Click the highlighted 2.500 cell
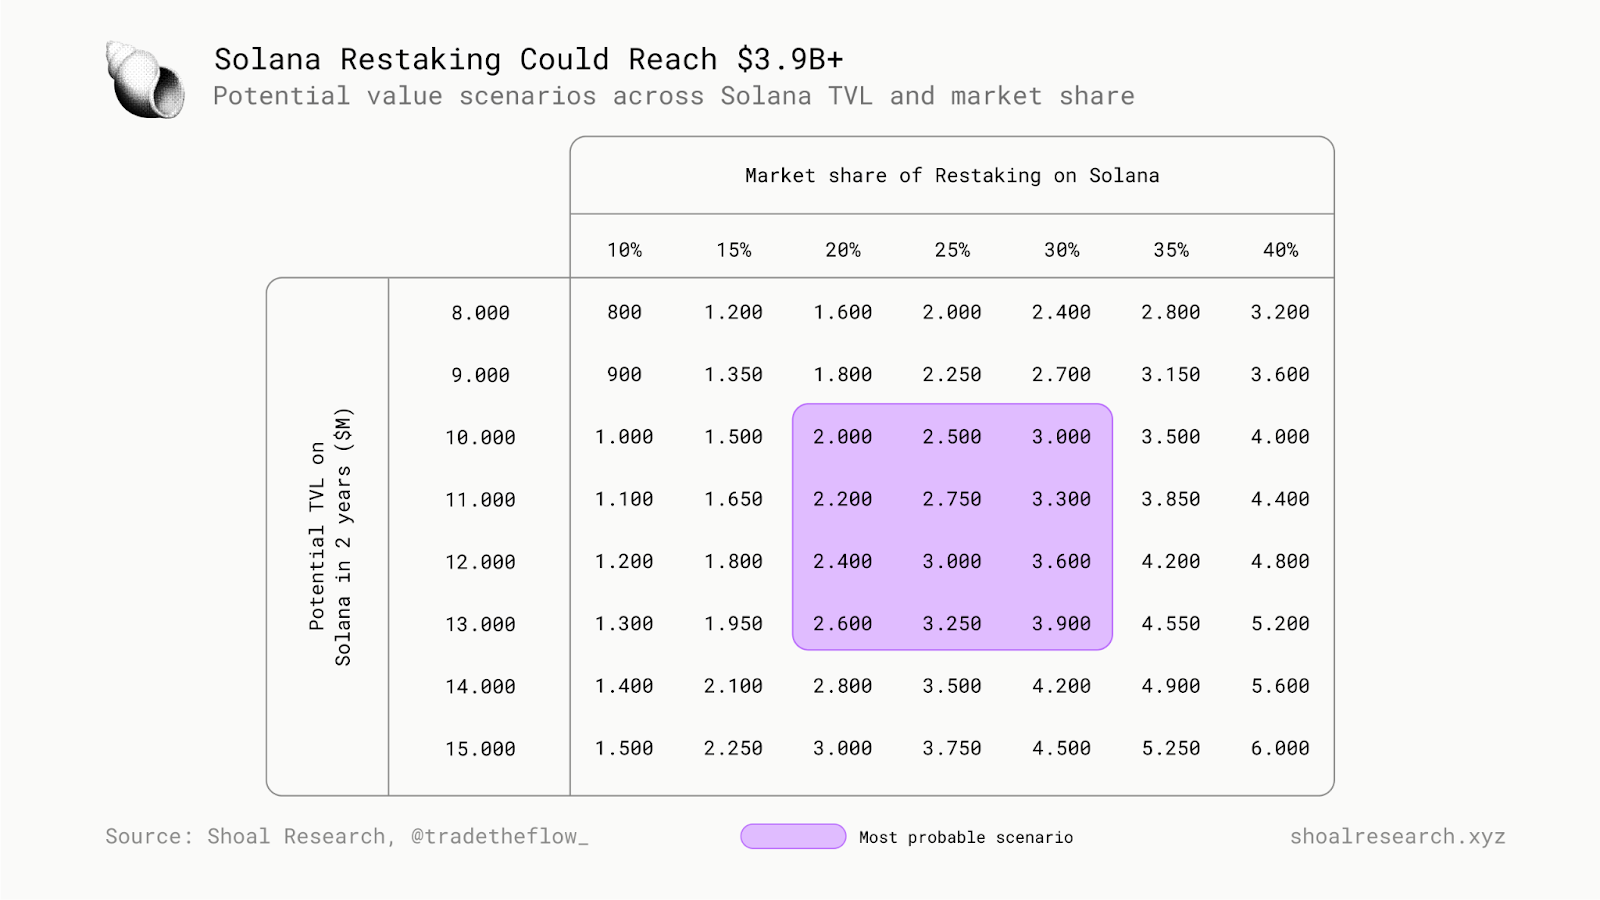 point(952,437)
